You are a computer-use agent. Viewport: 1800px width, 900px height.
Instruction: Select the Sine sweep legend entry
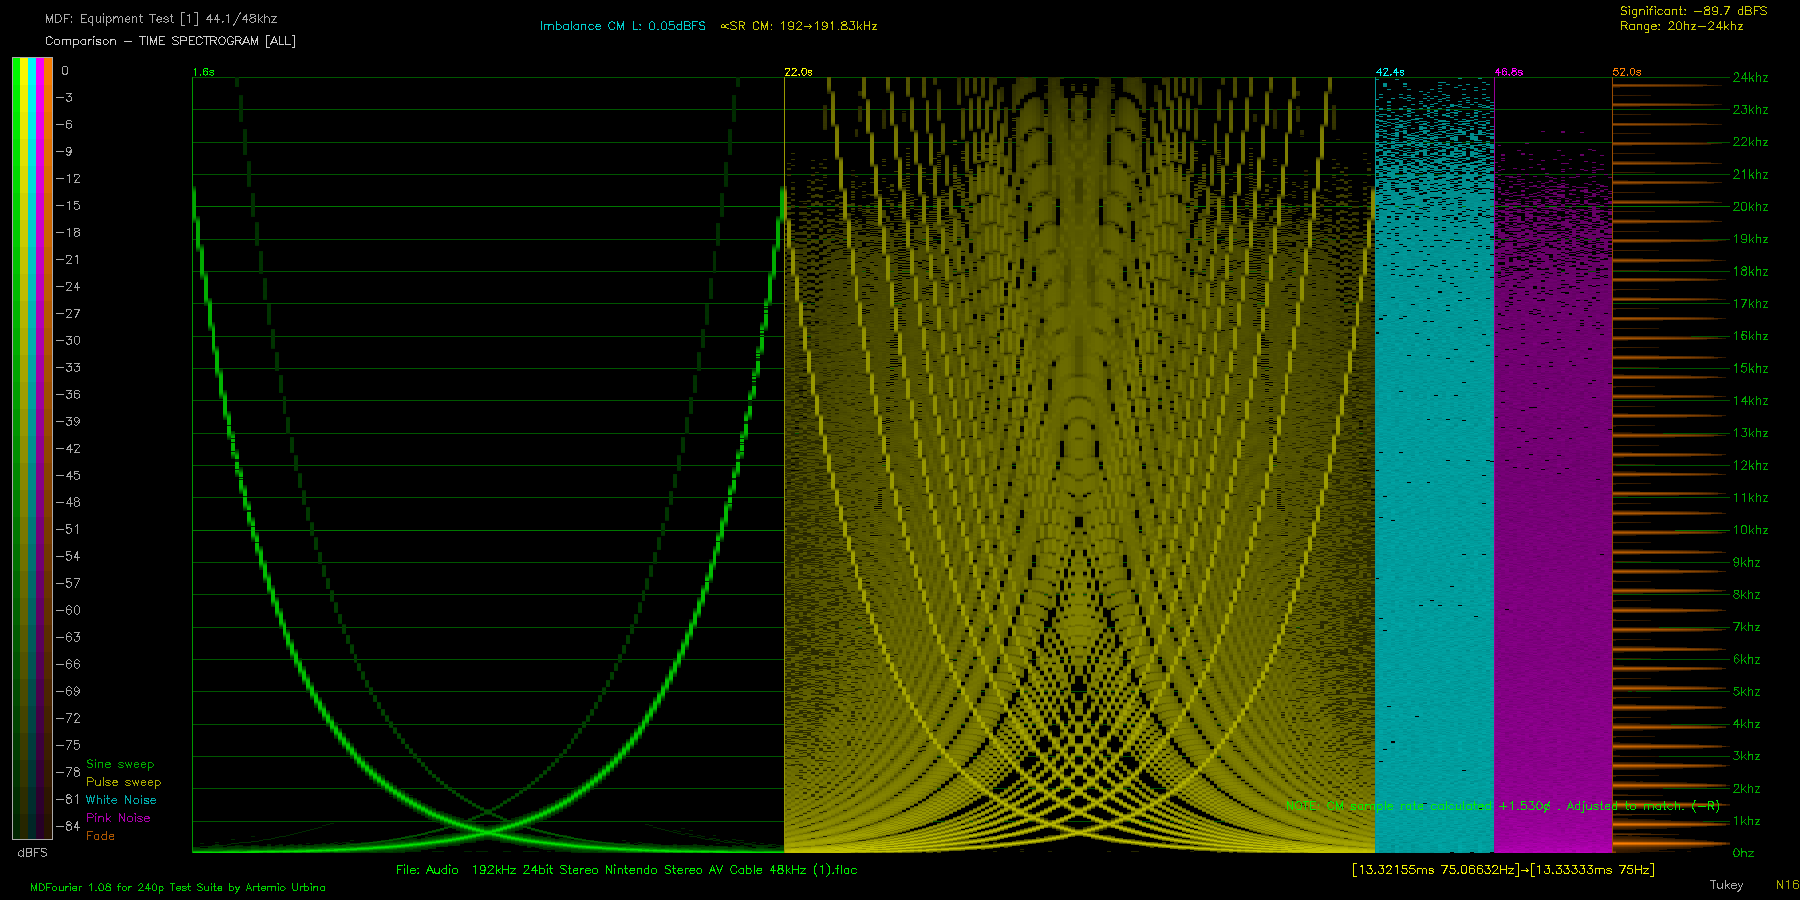[x=120, y=764]
